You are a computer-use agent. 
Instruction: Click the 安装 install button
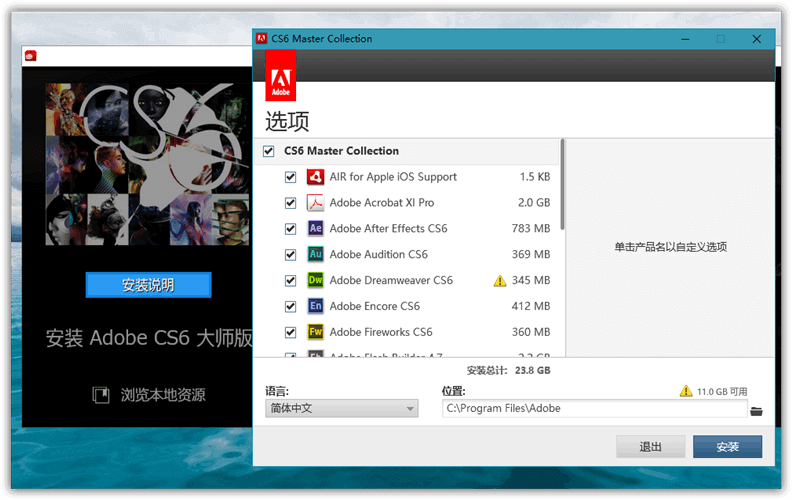[727, 446]
